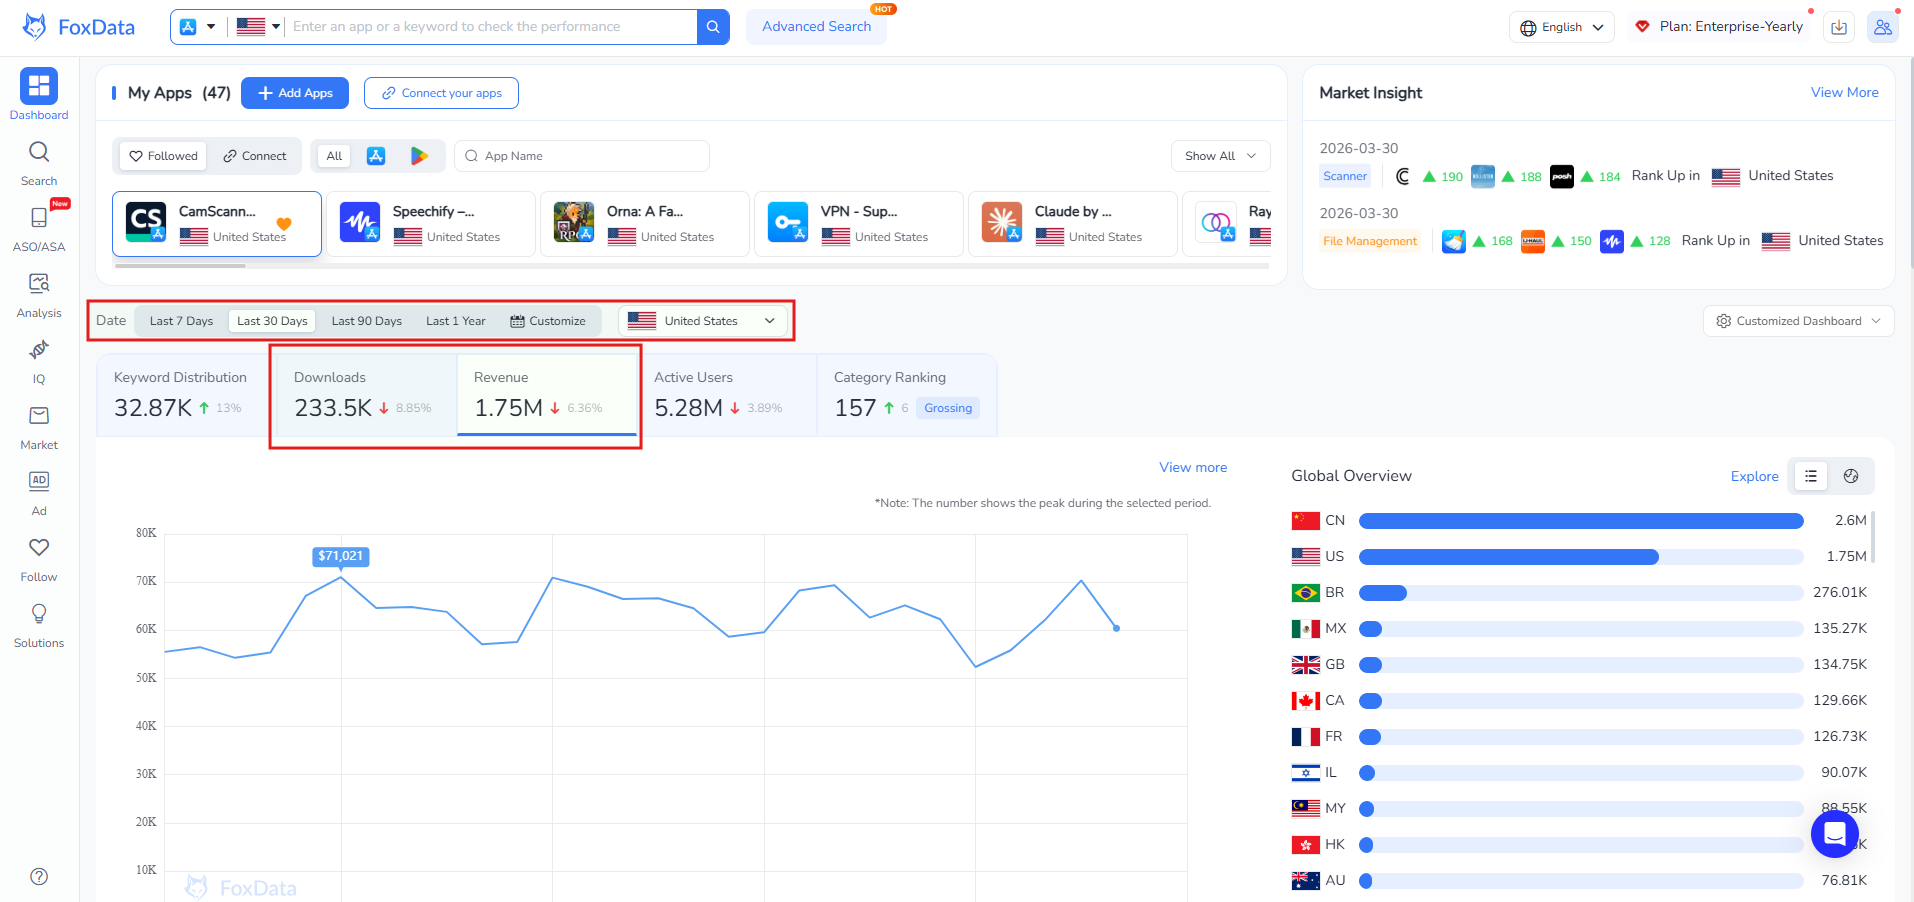This screenshot has height=902, width=1914.
Task: Toggle the Followed apps filter
Action: pyautogui.click(x=161, y=156)
